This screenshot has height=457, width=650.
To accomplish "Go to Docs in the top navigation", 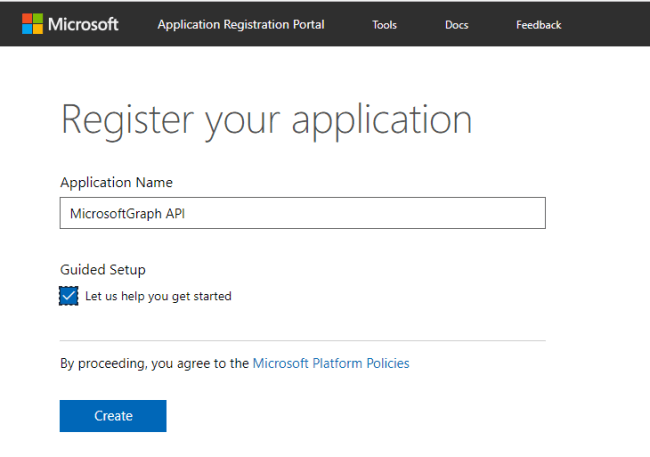I will 456,25.
